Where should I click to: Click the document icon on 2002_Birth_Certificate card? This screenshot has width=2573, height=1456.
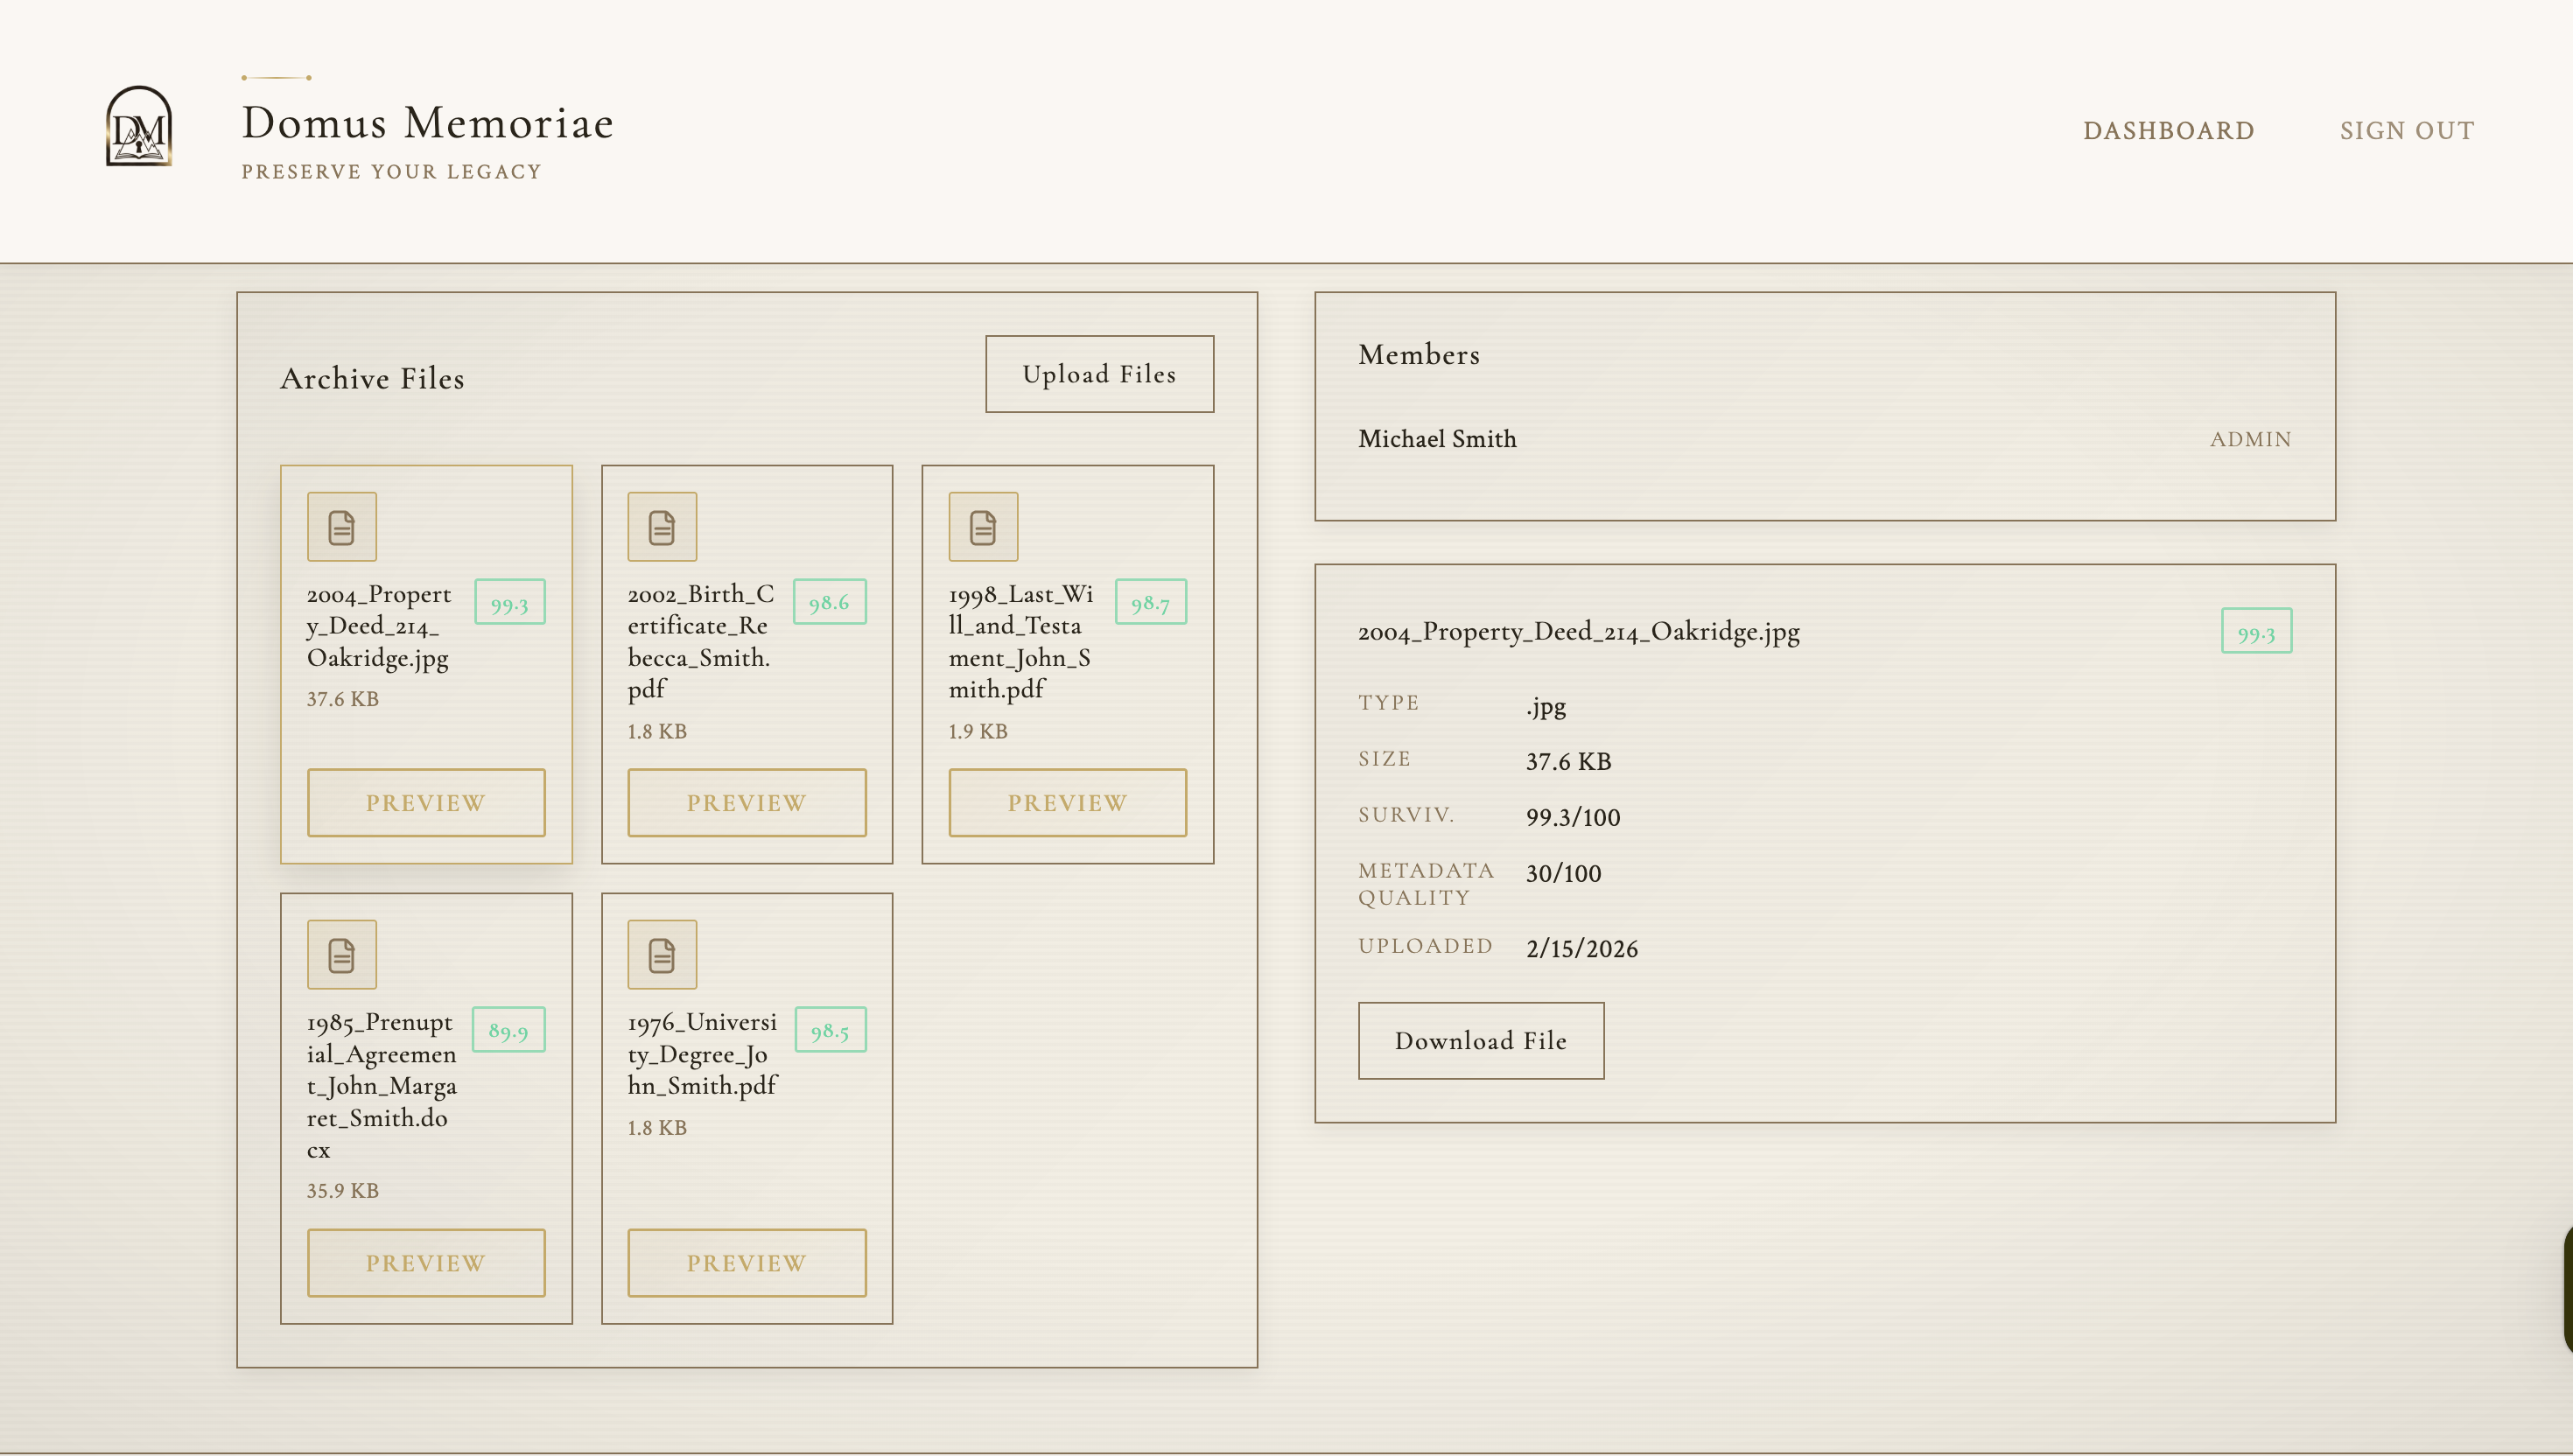[661, 526]
